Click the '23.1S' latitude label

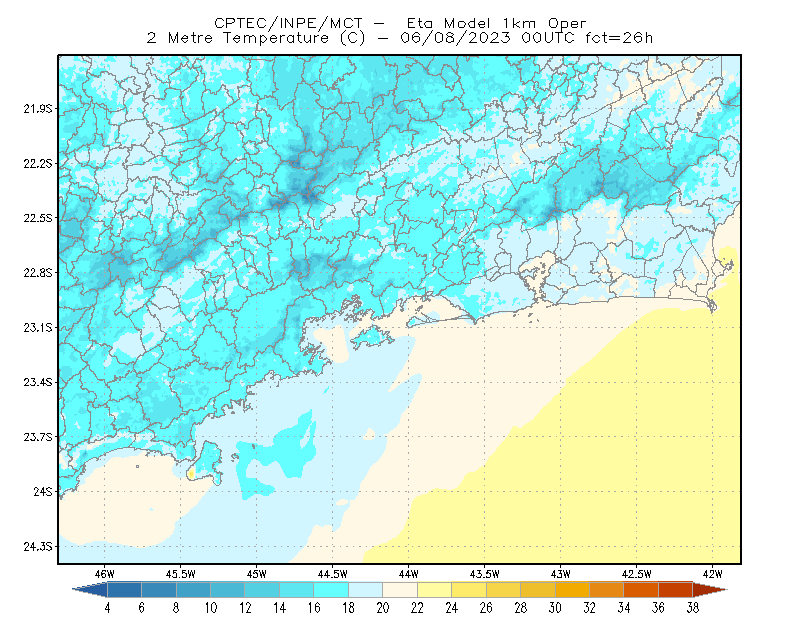38,327
